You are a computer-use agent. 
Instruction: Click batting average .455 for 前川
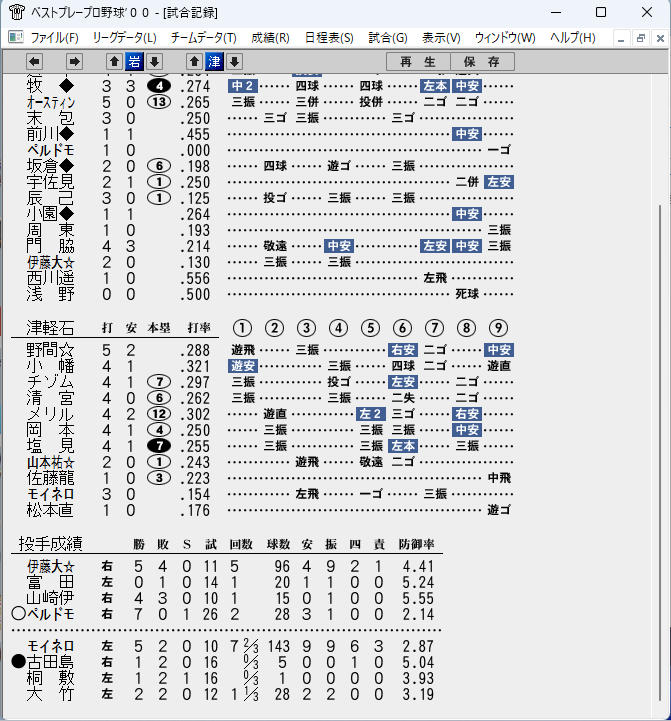pyautogui.click(x=195, y=134)
